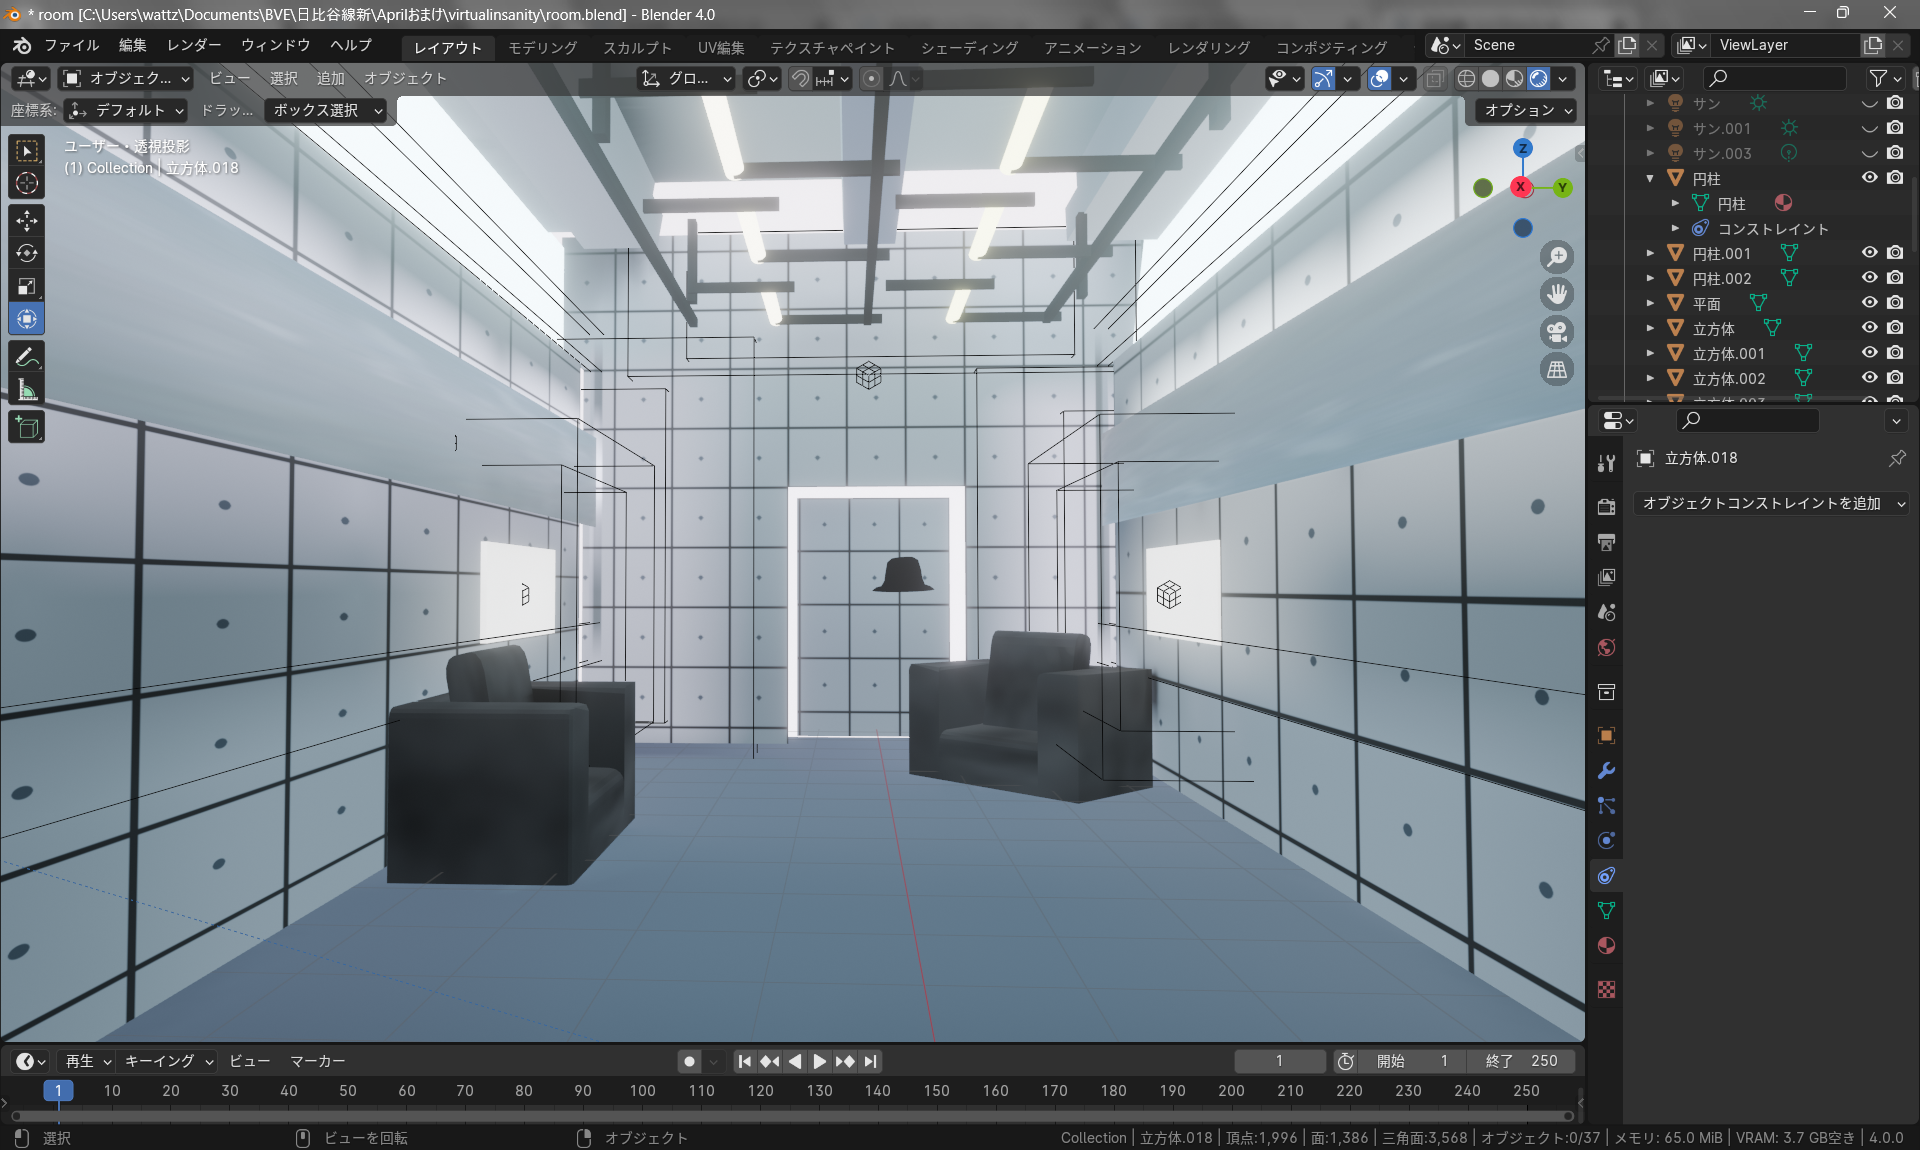This screenshot has height=1150, width=1920.
Task: Select the Annotate pencil tool
Action: 27,357
